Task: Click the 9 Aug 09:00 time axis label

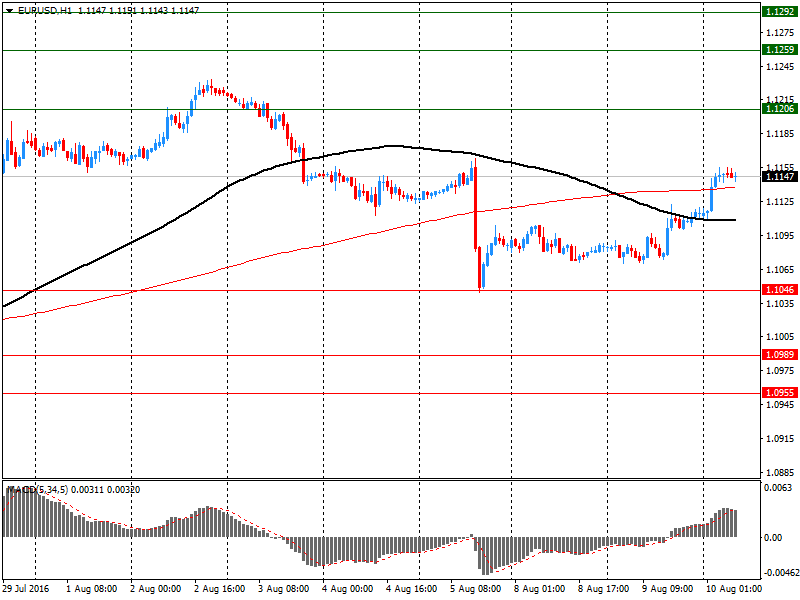Action: [x=667, y=589]
